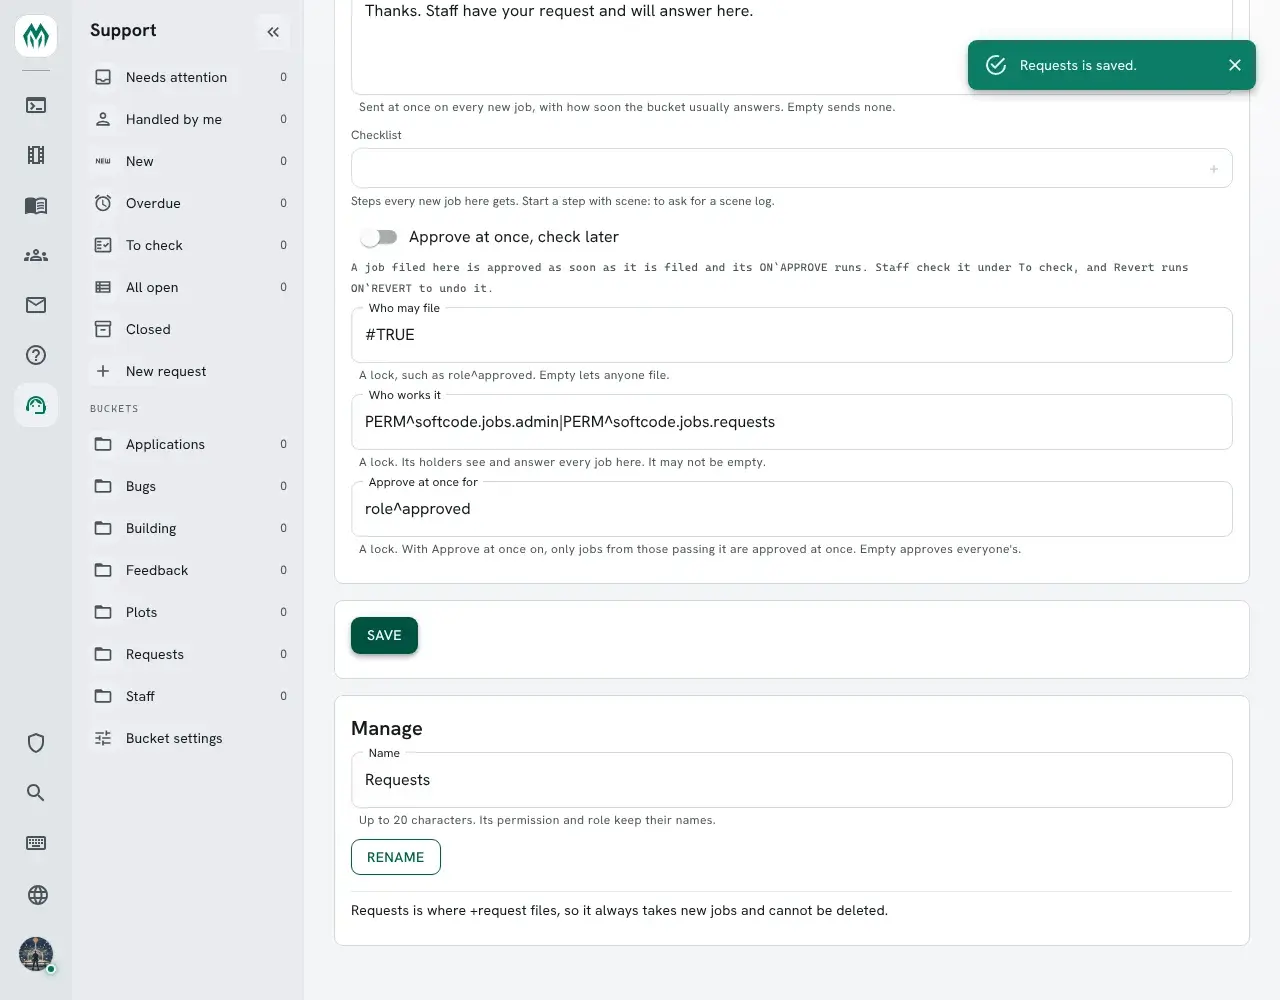Focus the bucket Name field

[x=792, y=780]
